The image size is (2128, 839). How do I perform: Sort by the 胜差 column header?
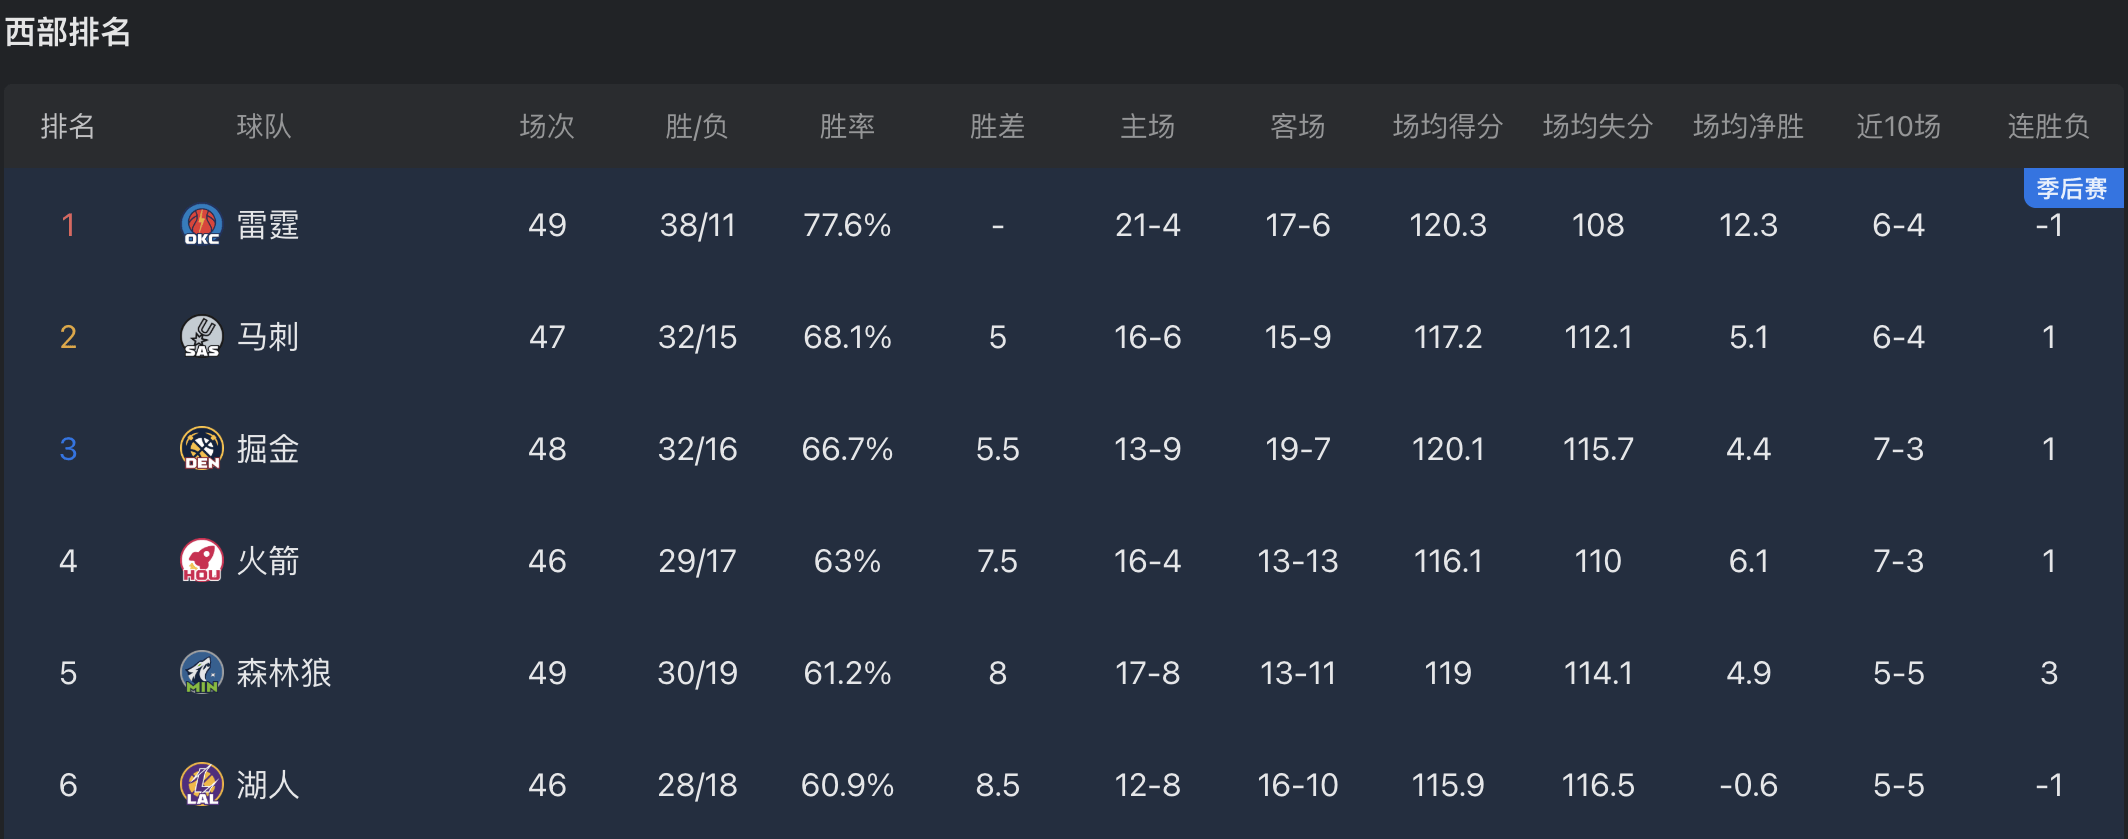click(997, 127)
